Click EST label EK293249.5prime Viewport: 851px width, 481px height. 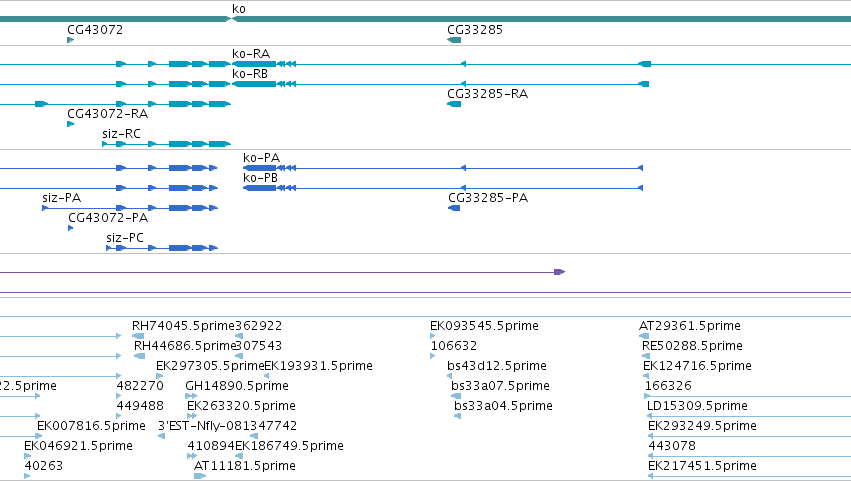[702, 426]
